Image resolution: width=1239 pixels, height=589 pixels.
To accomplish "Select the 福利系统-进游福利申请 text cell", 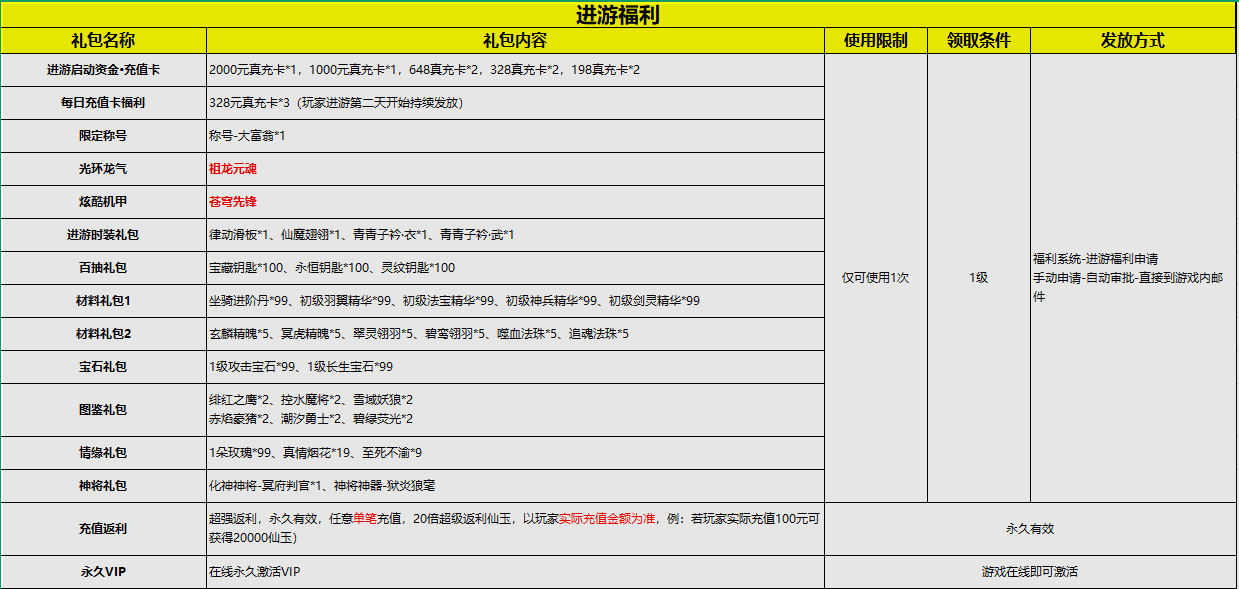I will 1095,259.
